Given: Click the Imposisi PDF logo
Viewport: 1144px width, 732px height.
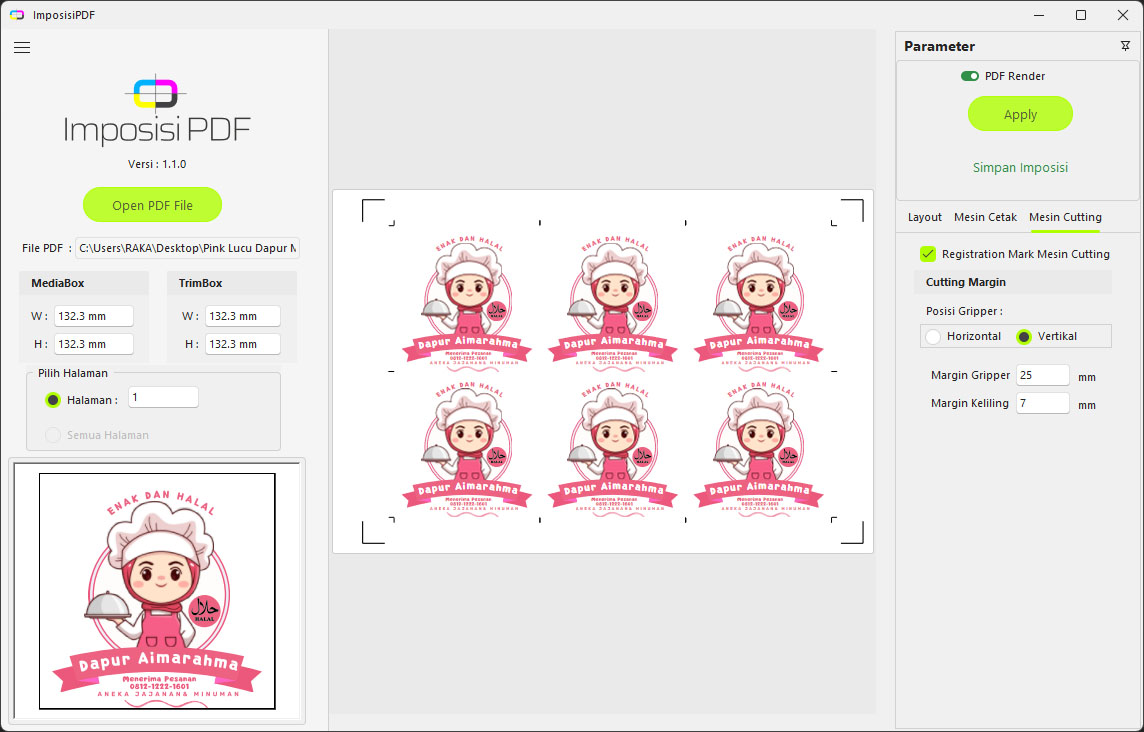Looking at the screenshot, I should coord(157,112).
